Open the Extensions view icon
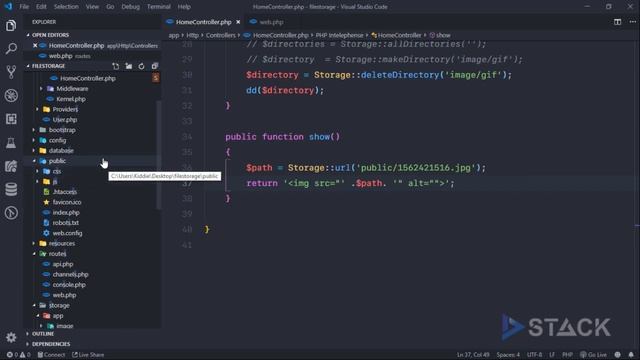The height and width of the screenshot is (360, 640). [x=11, y=119]
